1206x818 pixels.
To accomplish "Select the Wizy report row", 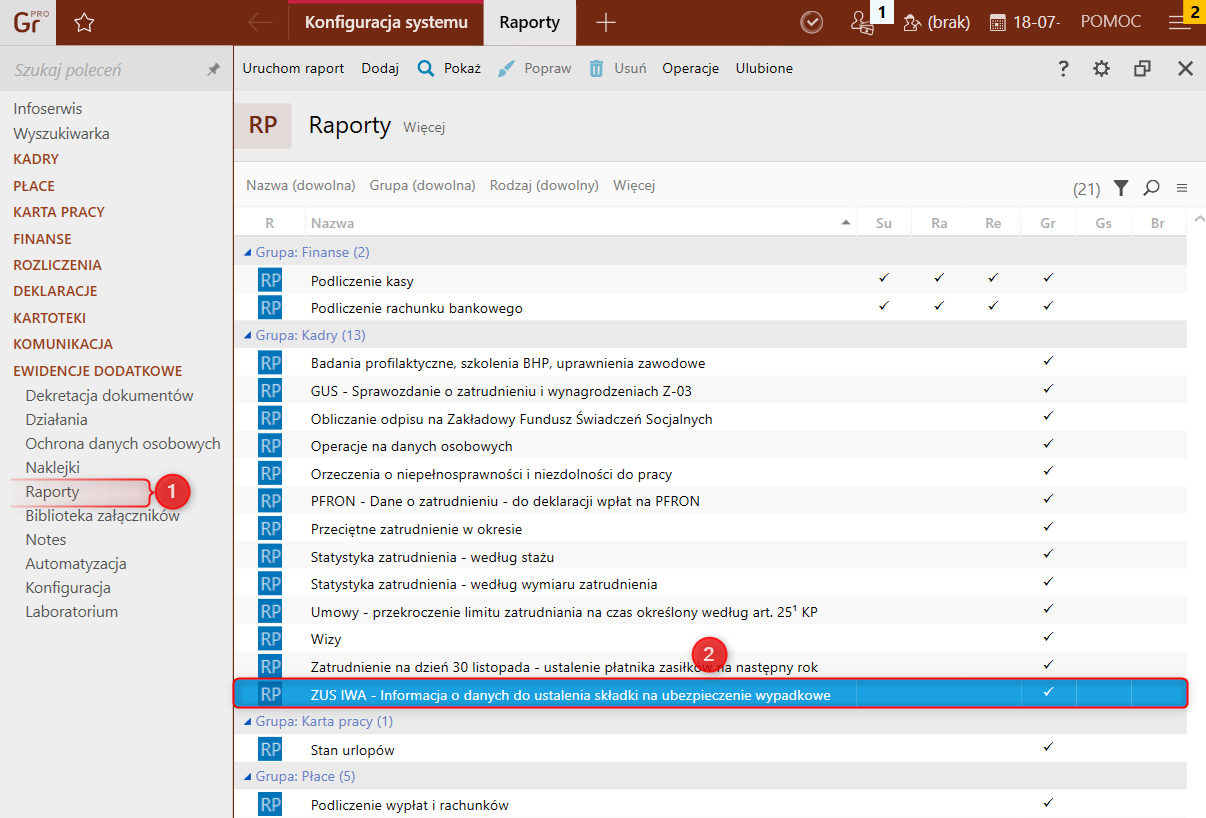I will (x=710, y=638).
